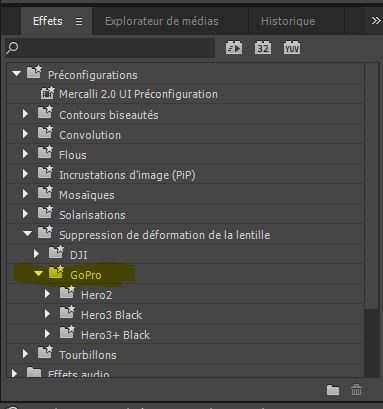
Task: Click the DJI preset folder icon
Action: [56, 253]
